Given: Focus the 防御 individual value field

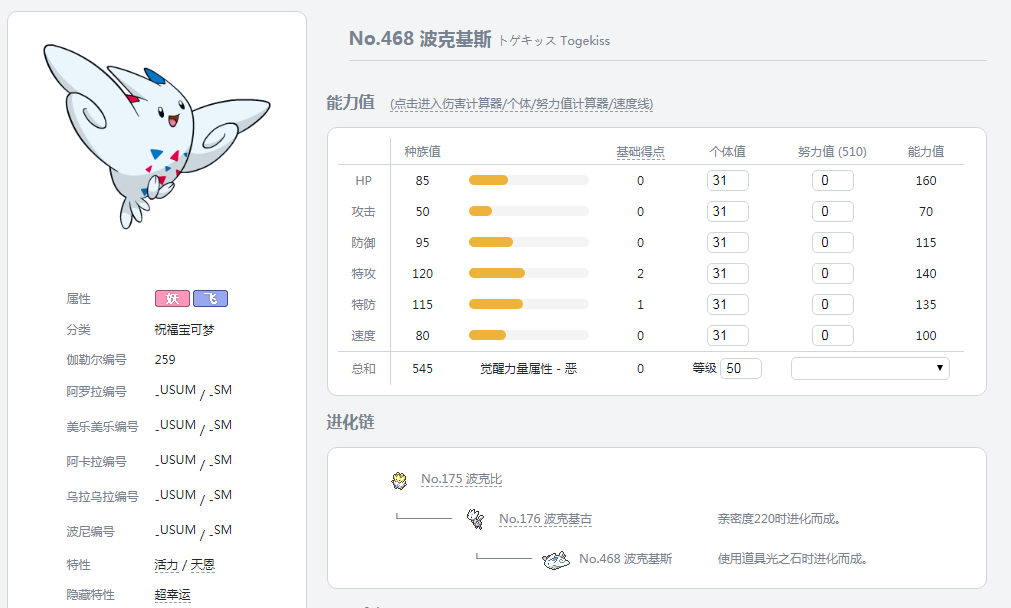Looking at the screenshot, I should [728, 242].
